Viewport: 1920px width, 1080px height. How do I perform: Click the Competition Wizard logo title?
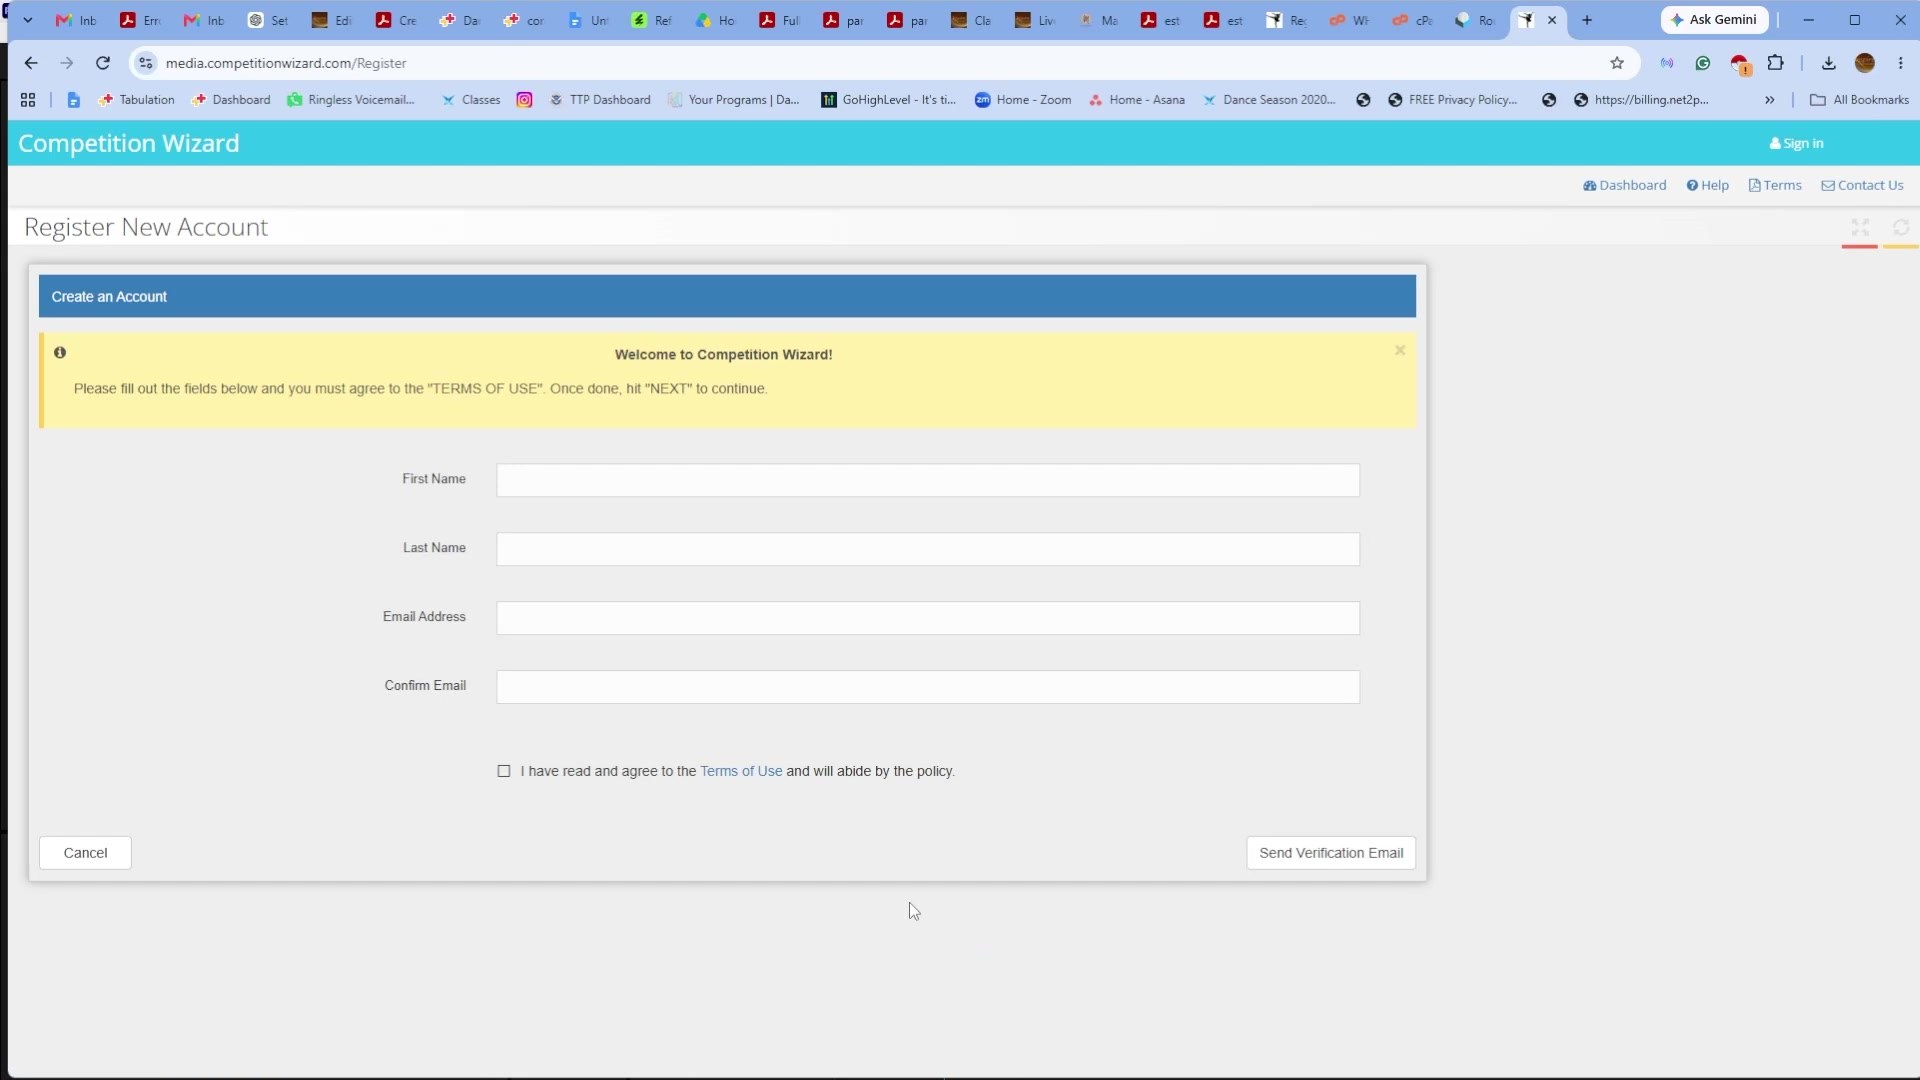tap(129, 144)
